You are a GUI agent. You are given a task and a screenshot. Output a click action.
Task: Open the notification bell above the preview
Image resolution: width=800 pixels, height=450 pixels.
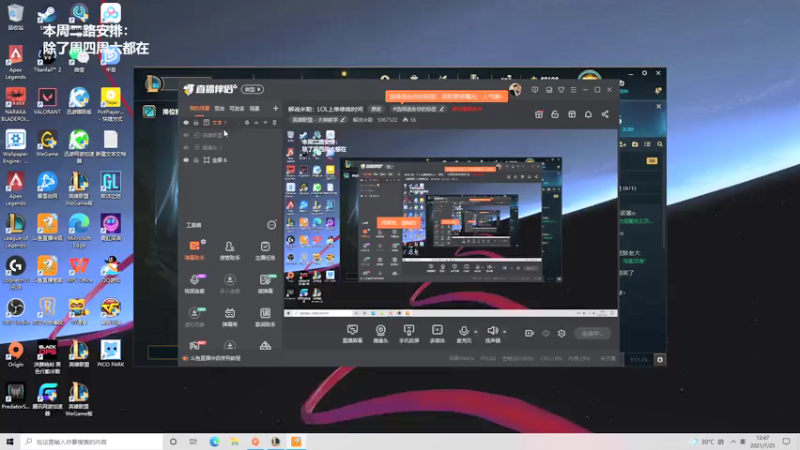588,114
